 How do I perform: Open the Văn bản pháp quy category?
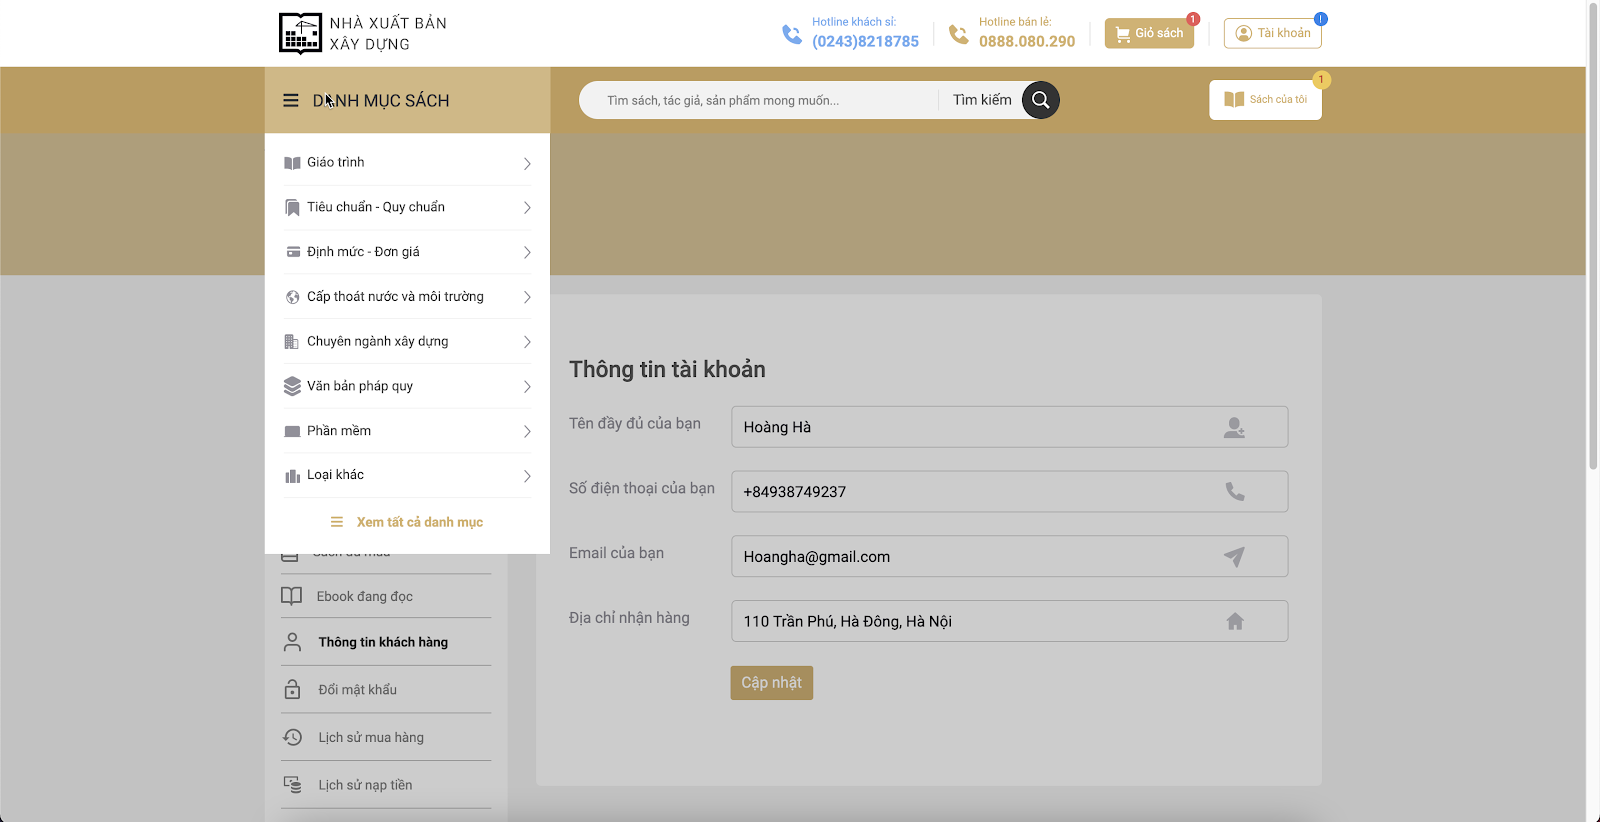tap(407, 386)
